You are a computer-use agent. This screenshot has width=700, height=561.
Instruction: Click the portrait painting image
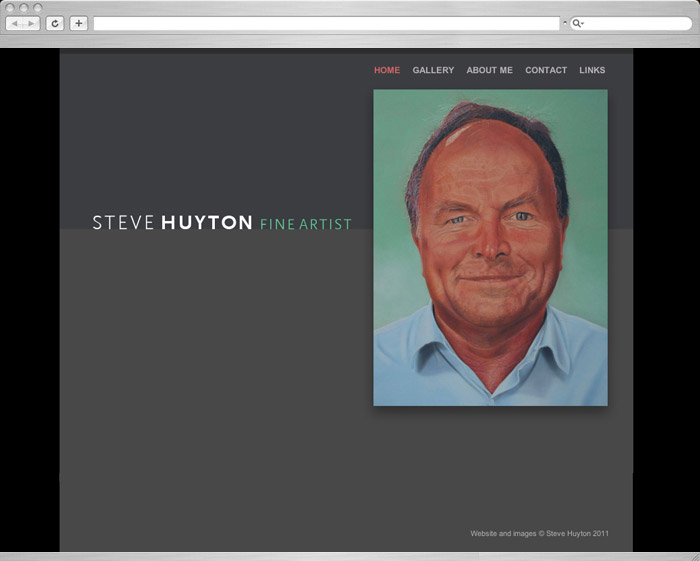tap(490, 248)
